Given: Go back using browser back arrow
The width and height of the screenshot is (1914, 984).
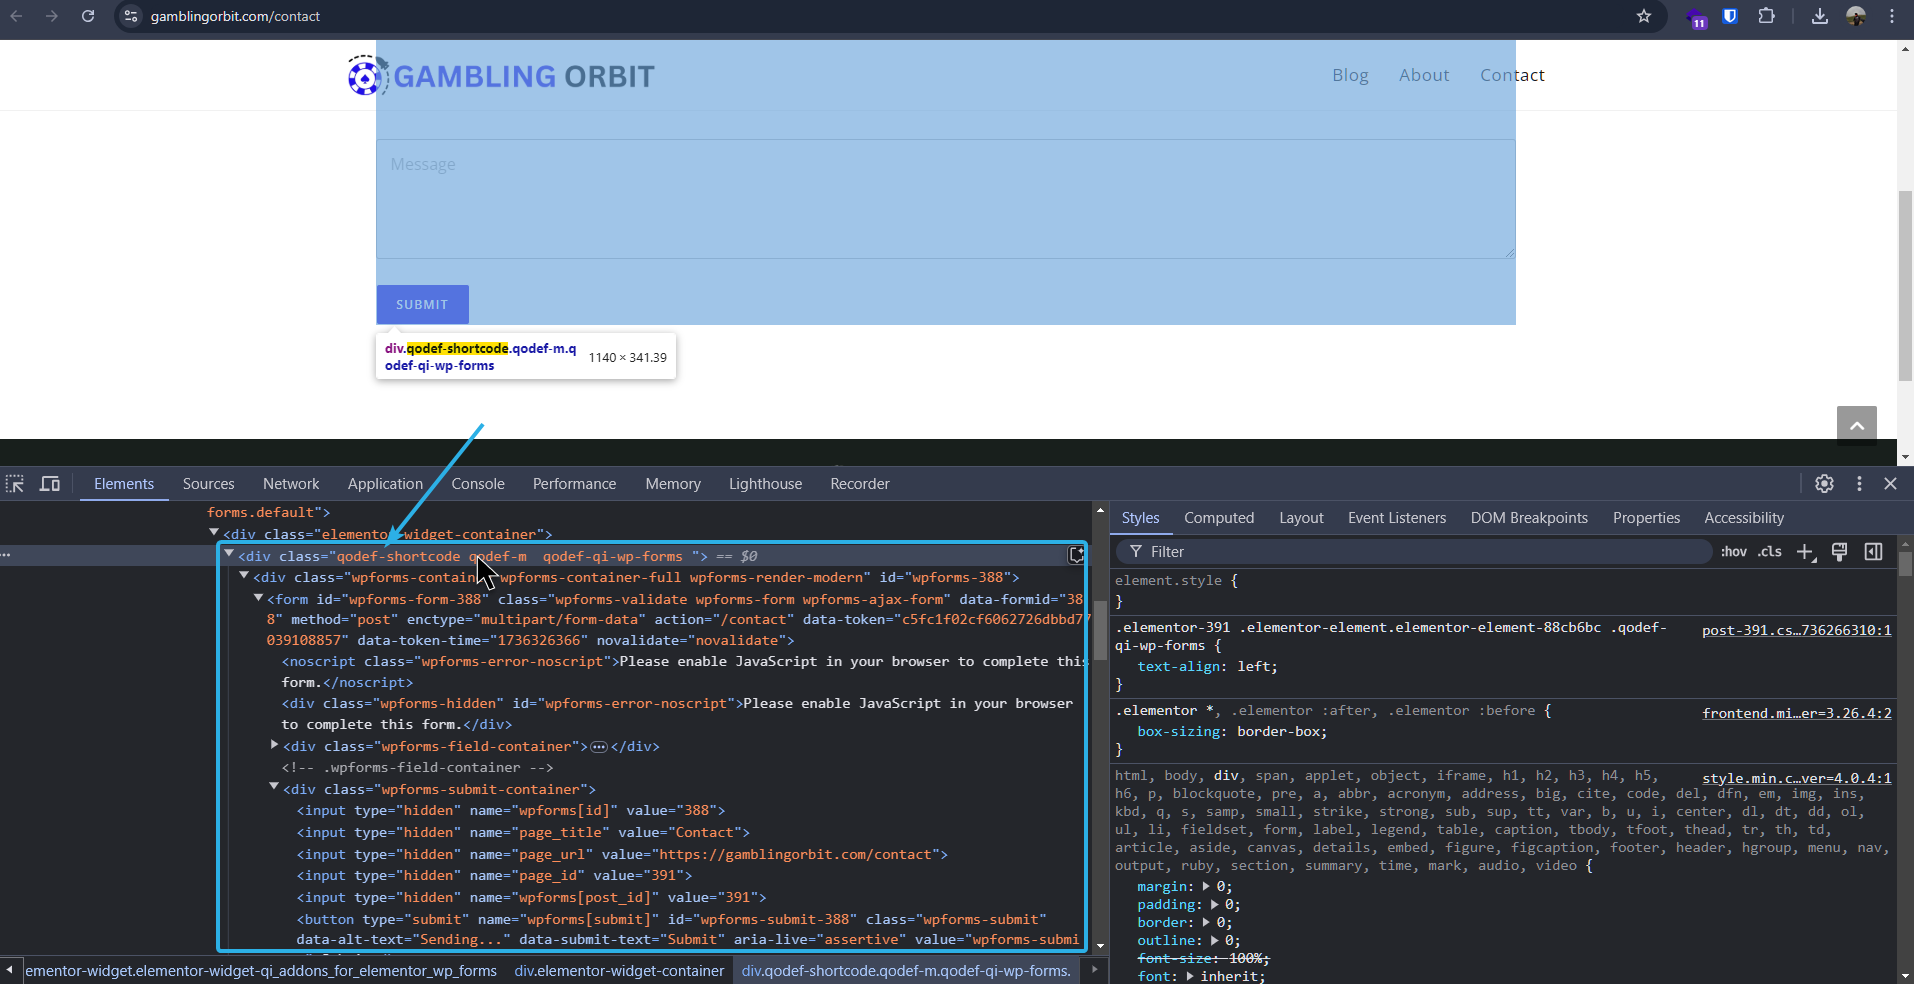Looking at the screenshot, I should pos(16,16).
